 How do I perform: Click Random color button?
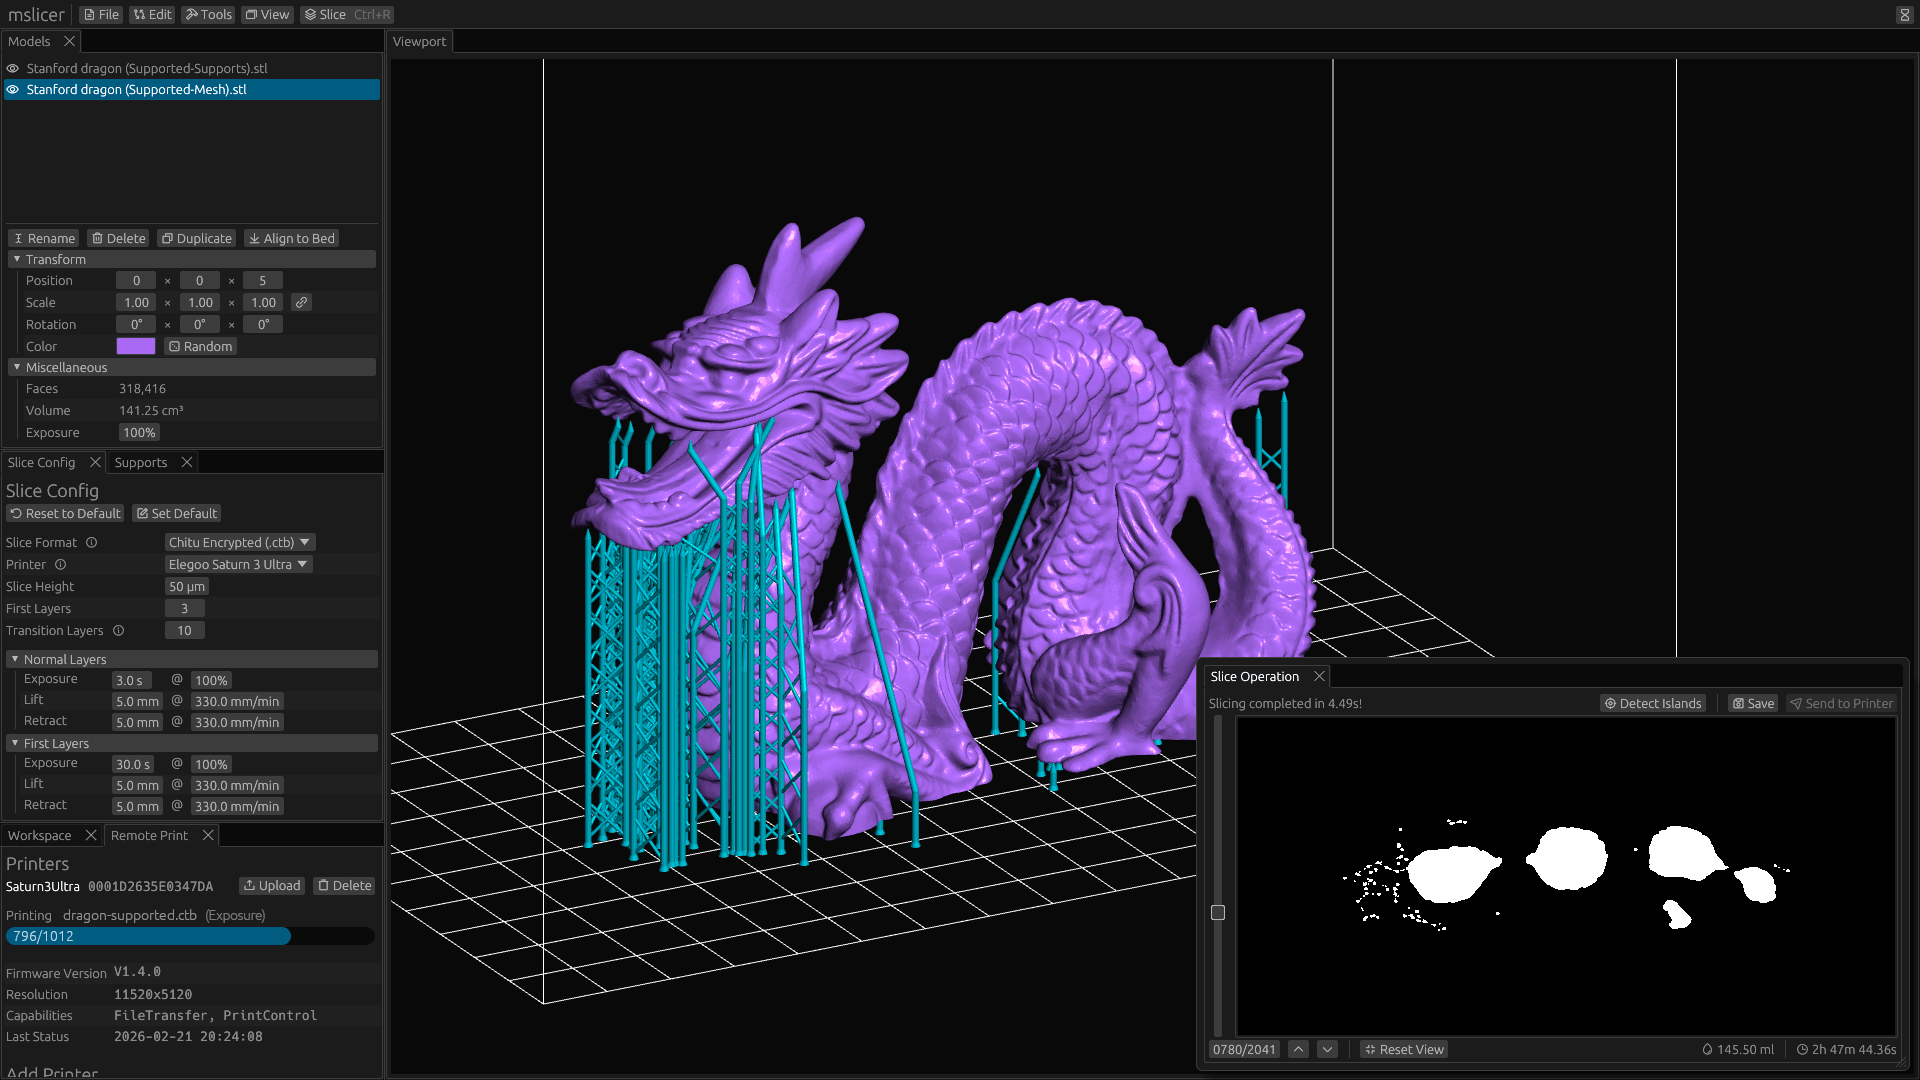pos(200,346)
